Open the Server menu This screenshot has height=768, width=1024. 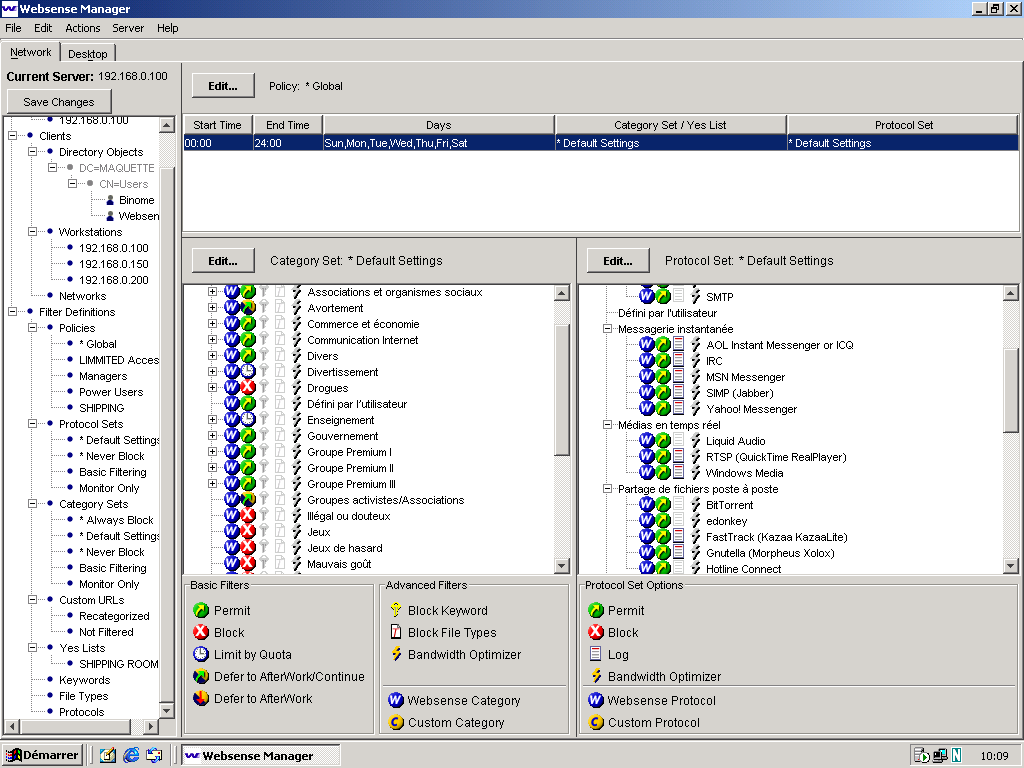128,28
